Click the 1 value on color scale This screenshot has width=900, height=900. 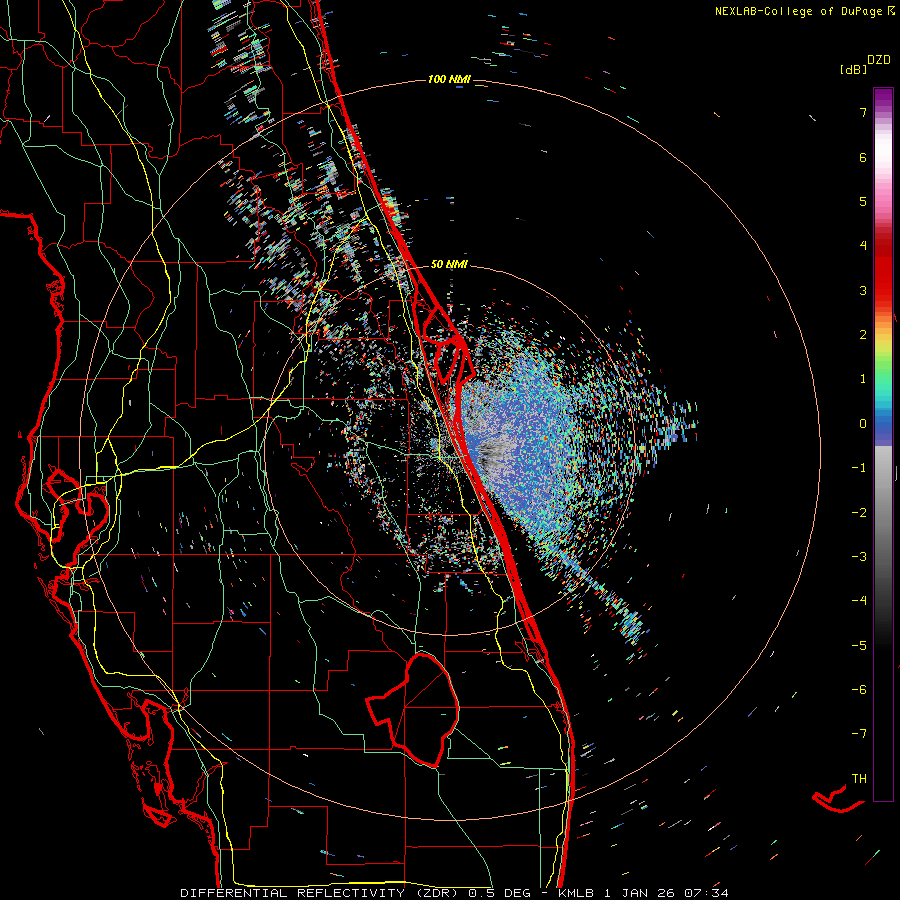tap(863, 379)
